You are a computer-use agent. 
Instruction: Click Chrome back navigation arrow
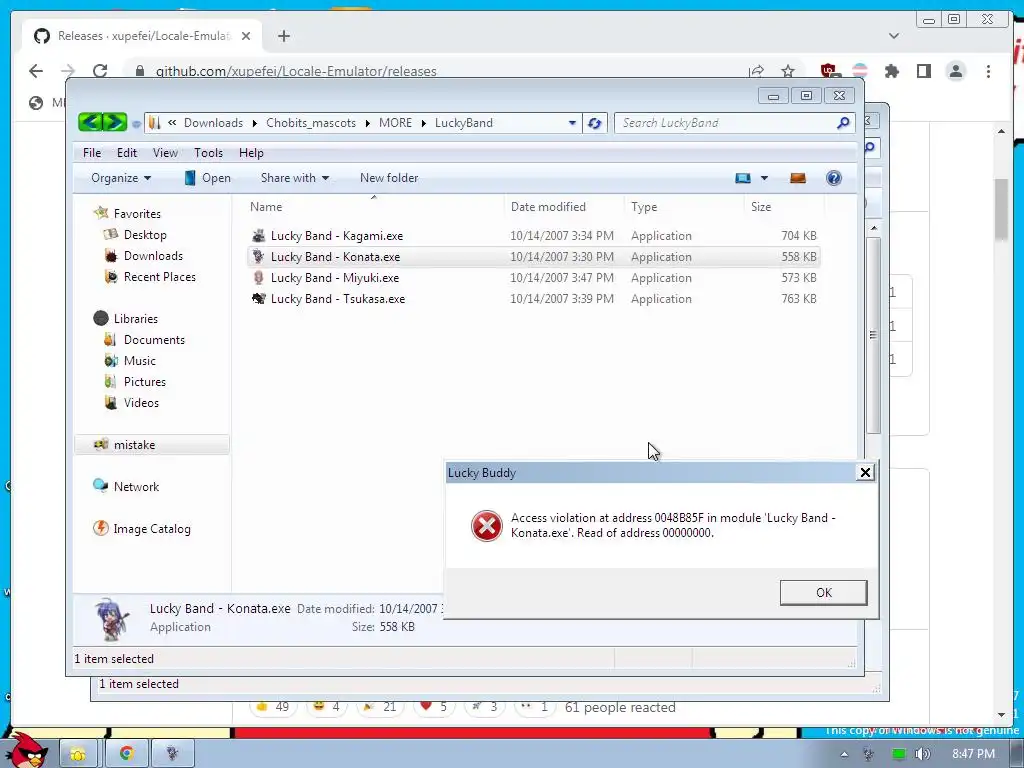[36, 71]
